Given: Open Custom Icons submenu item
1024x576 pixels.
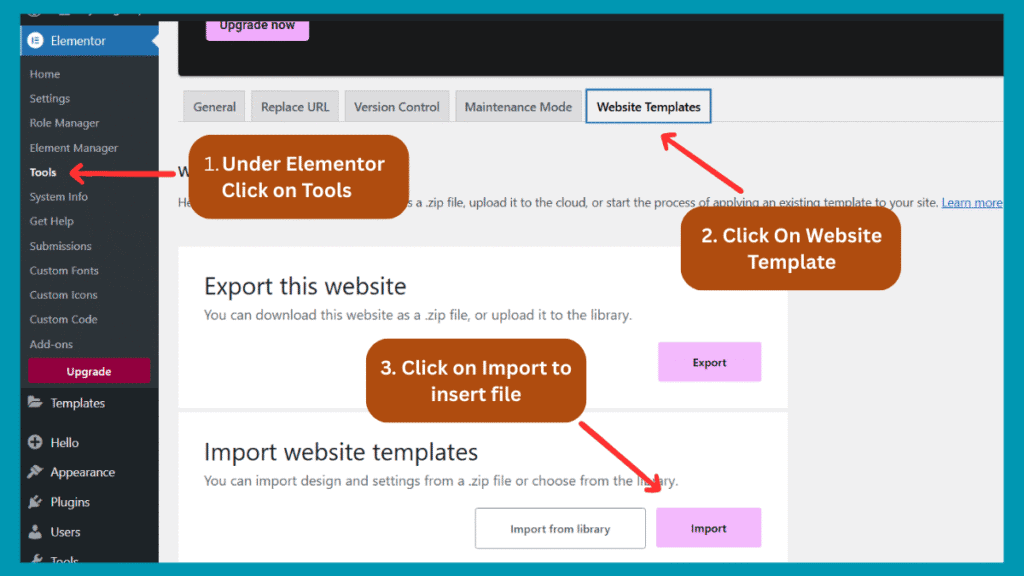Looking at the screenshot, I should (63, 295).
